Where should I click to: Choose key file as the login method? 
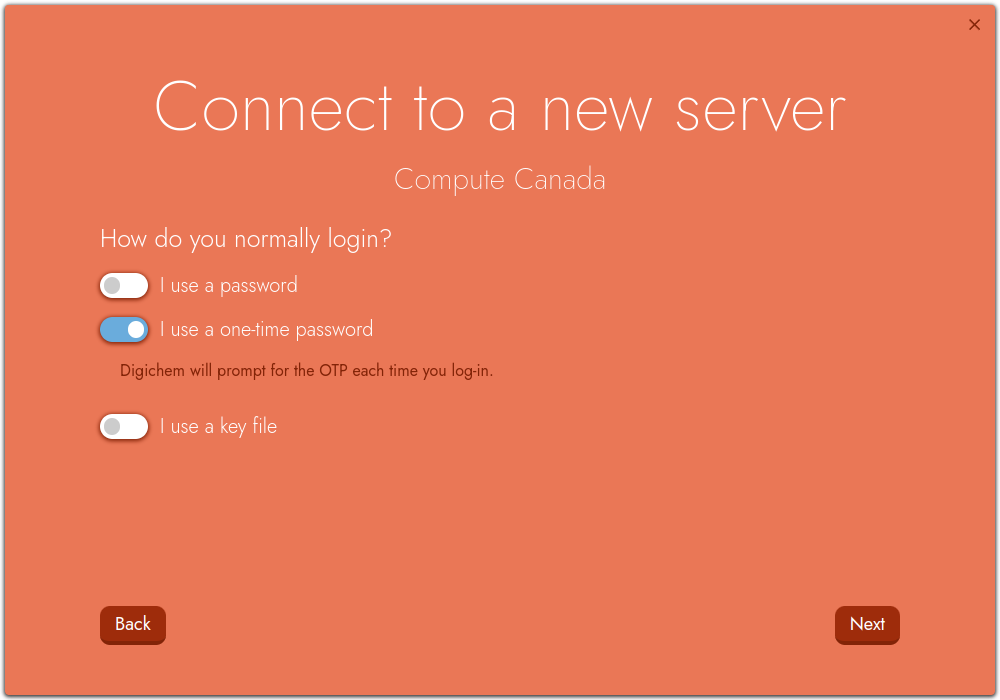(x=124, y=427)
